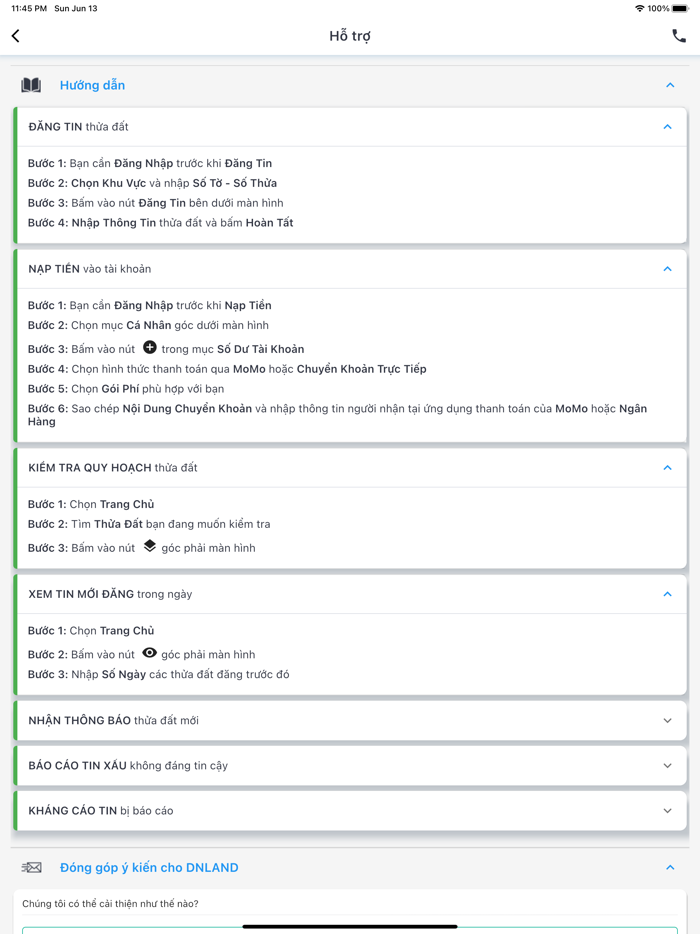Image resolution: width=700 pixels, height=934 pixels.
Task: Tap the Hướng dẫn heading link
Action: (x=92, y=86)
